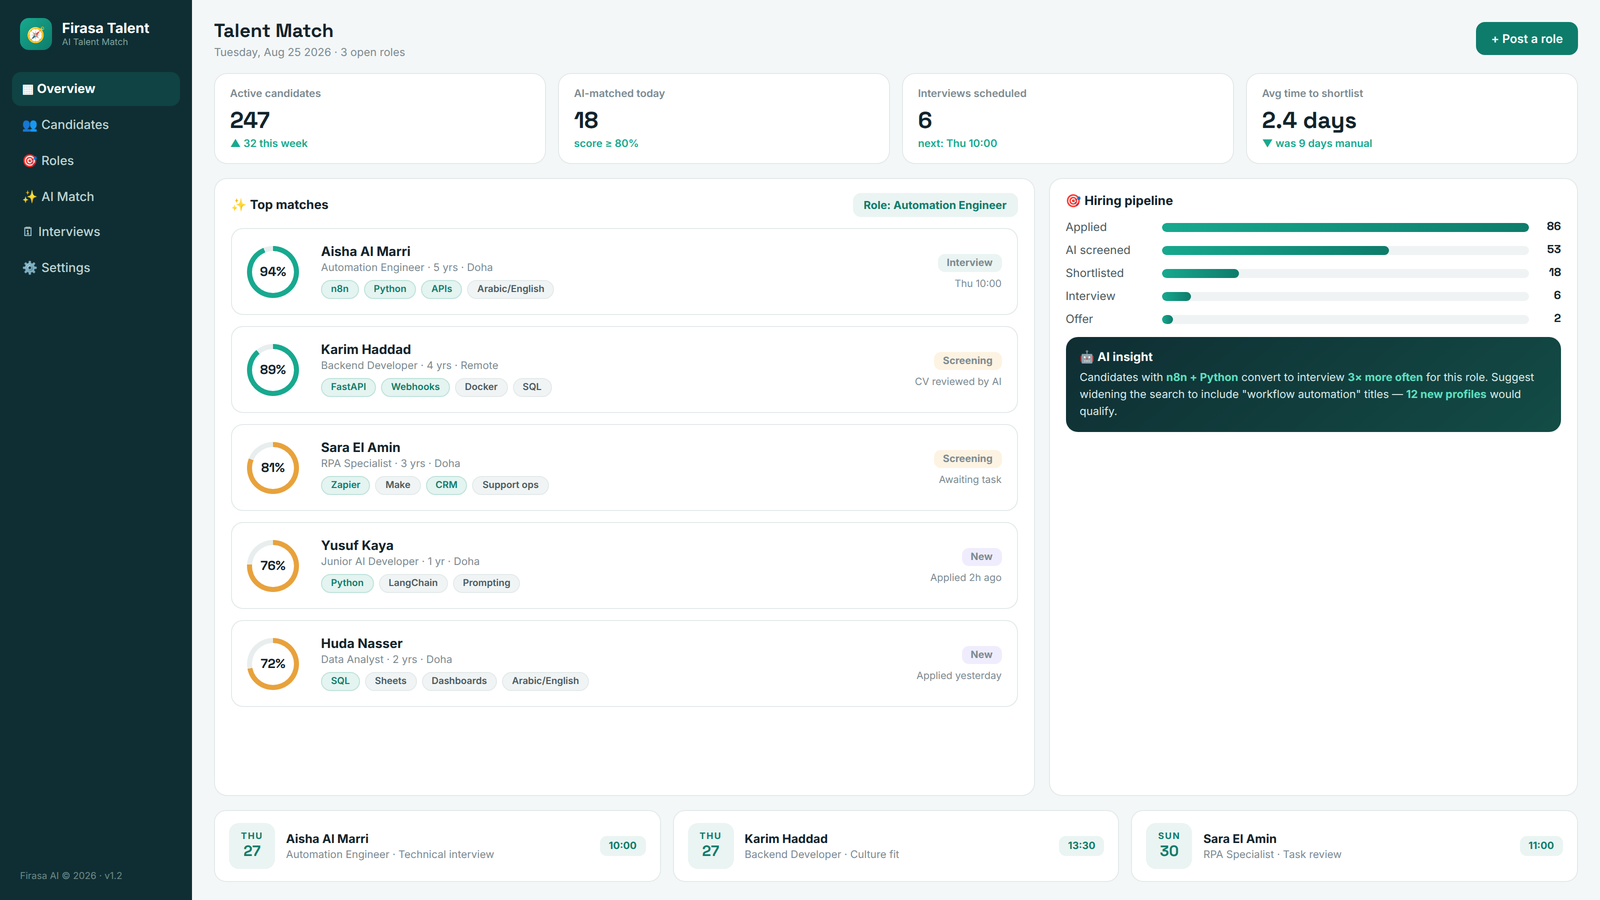This screenshot has height=900, width=1600.
Task: Click Karim Haddad's 89% score ring
Action: click(273, 370)
